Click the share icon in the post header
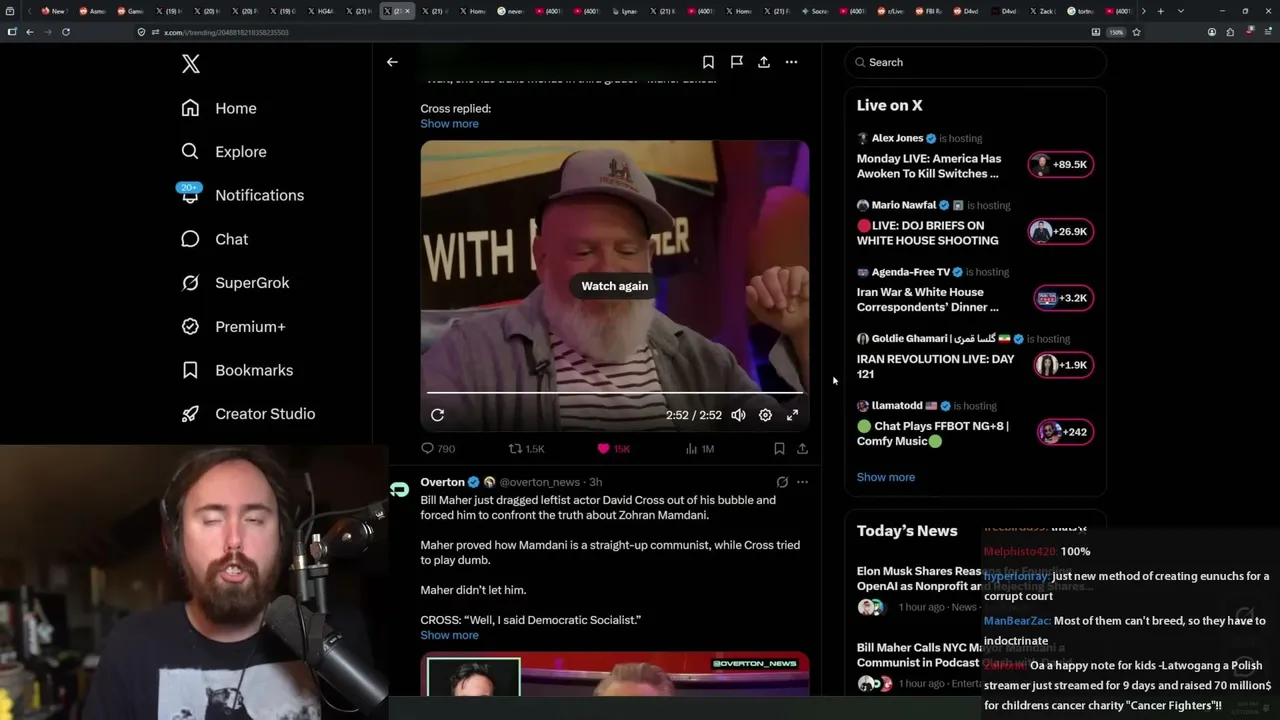Image resolution: width=1280 pixels, height=720 pixels. (764, 62)
